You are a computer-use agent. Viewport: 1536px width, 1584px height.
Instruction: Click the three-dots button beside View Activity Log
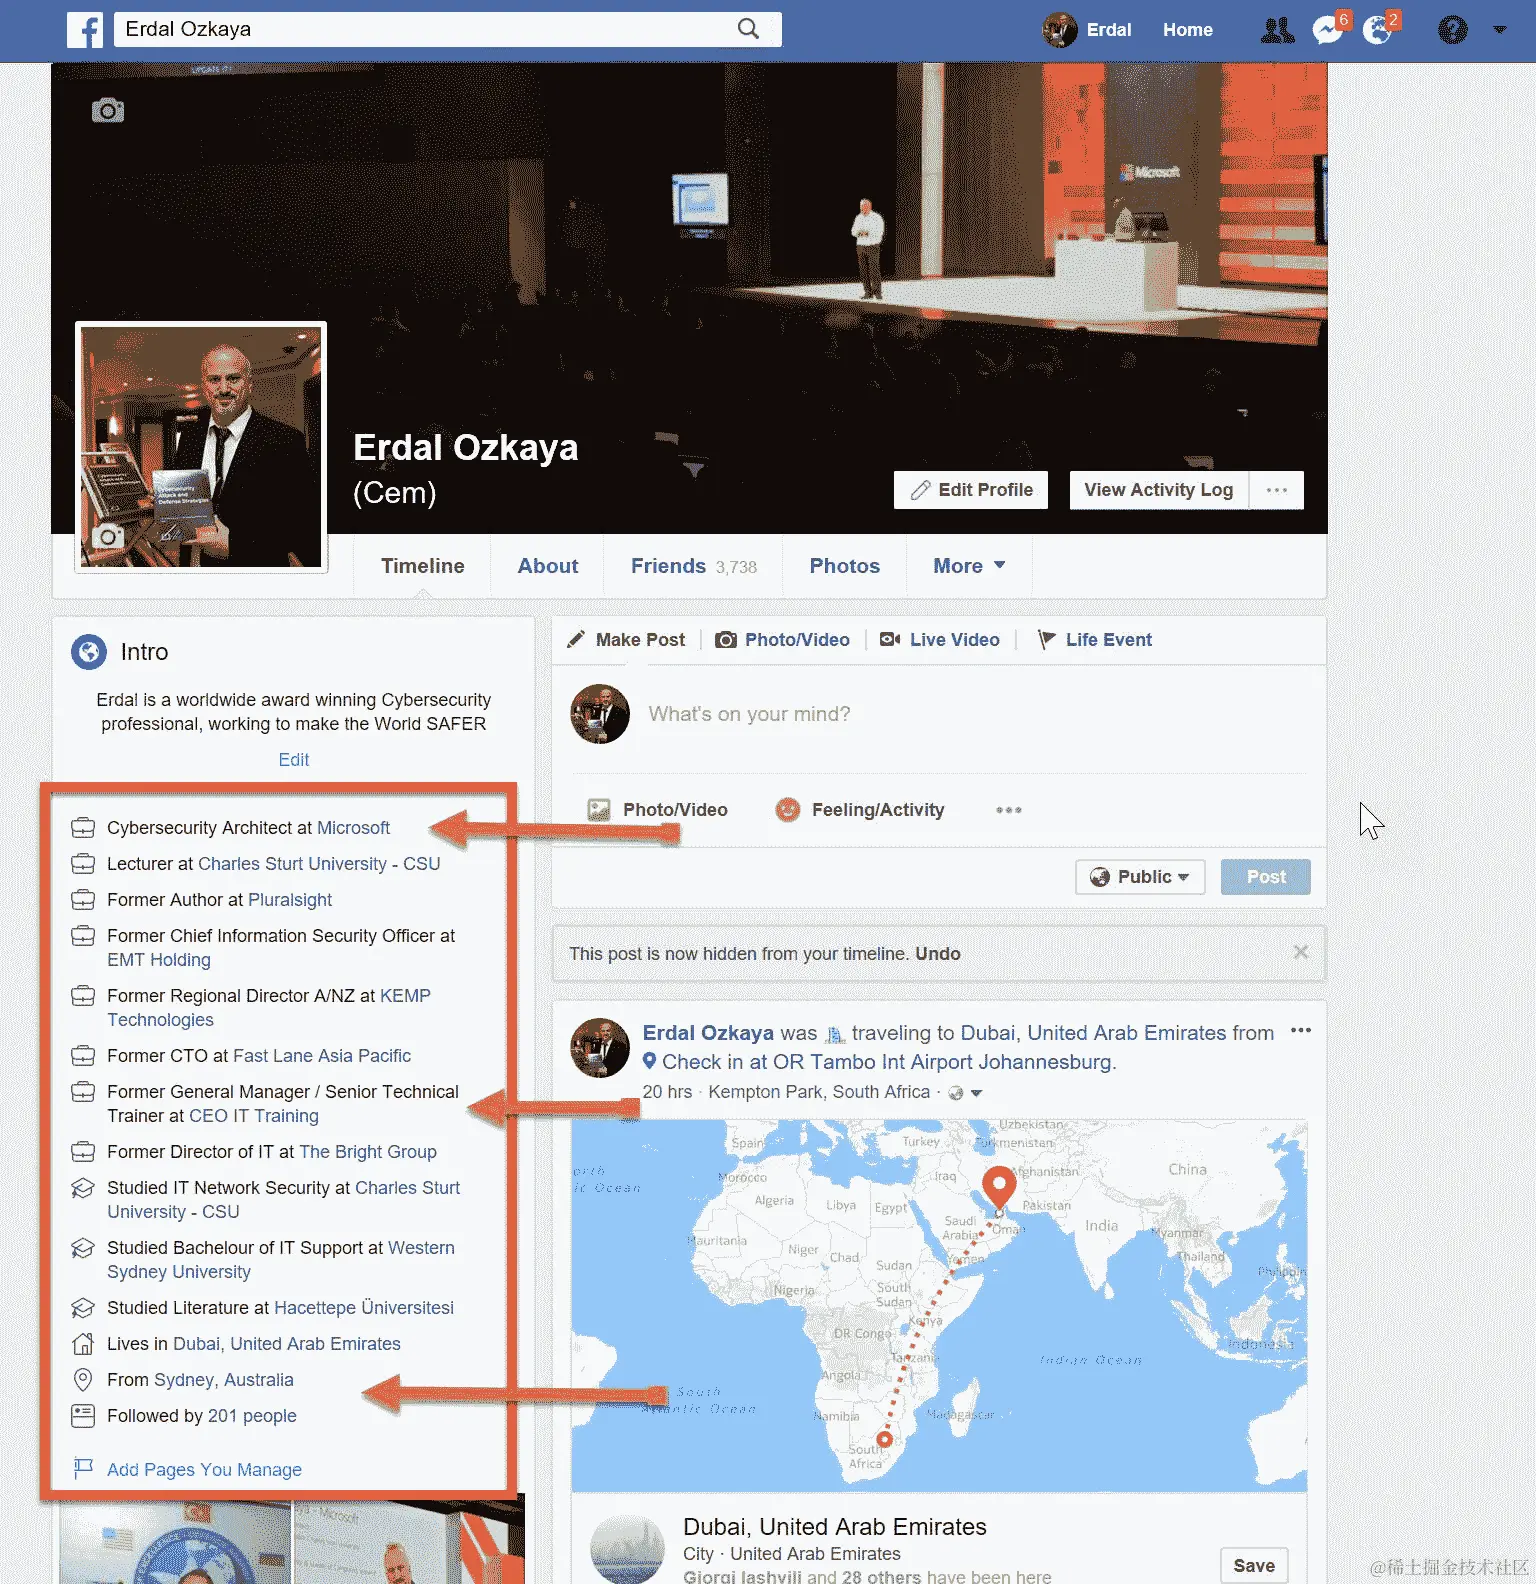coord(1277,490)
